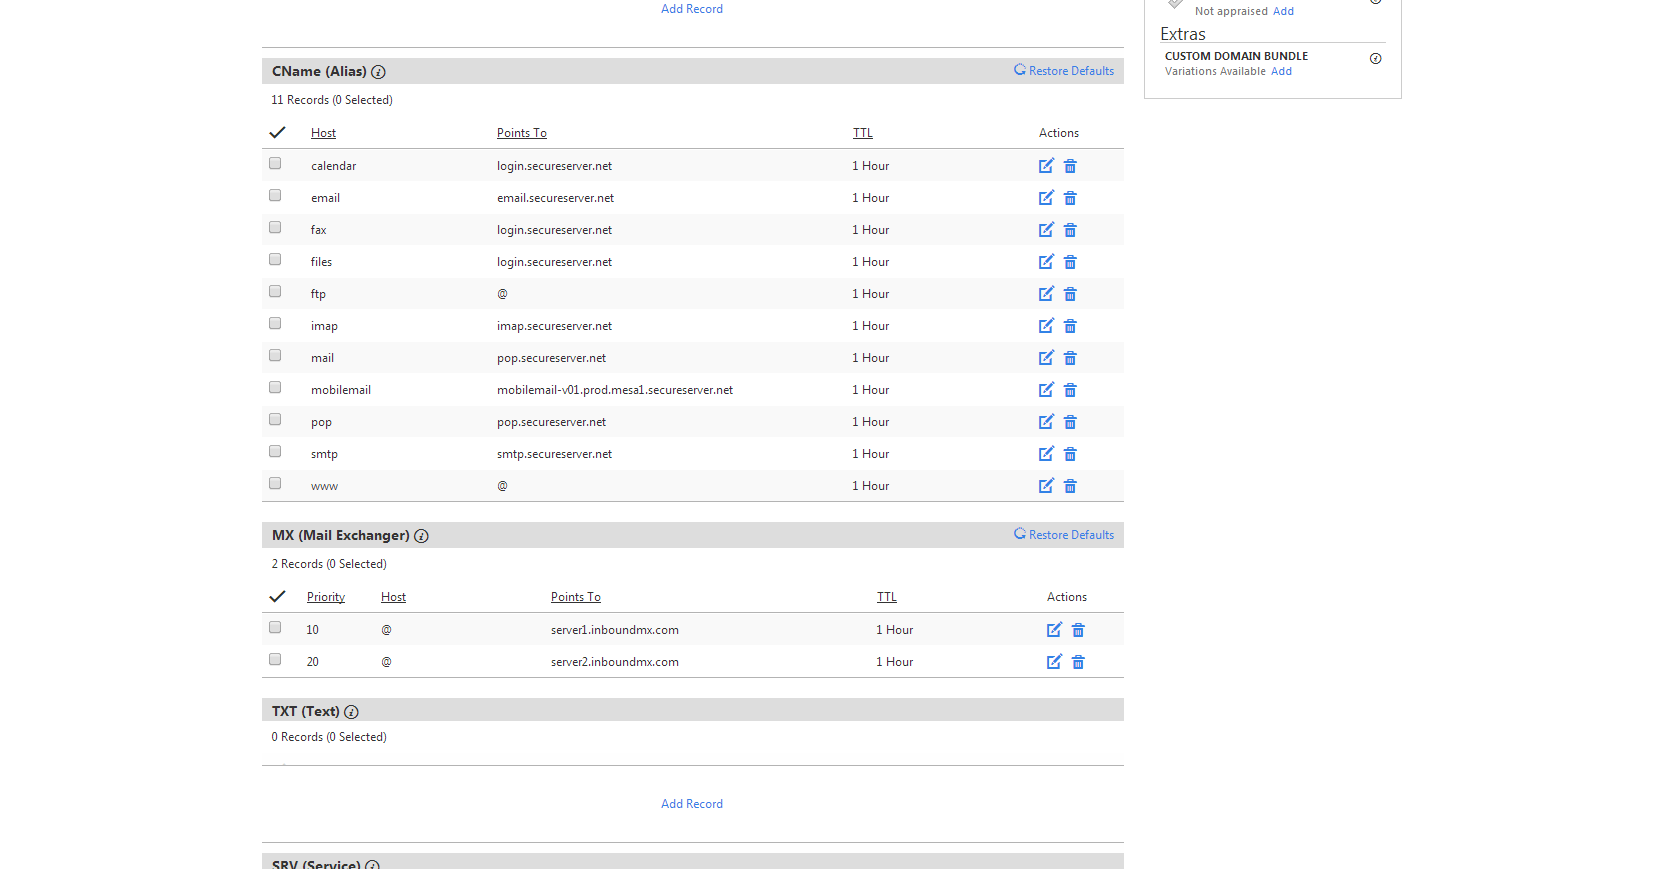Check the files record checkbox
1663x869 pixels.
(x=275, y=259)
